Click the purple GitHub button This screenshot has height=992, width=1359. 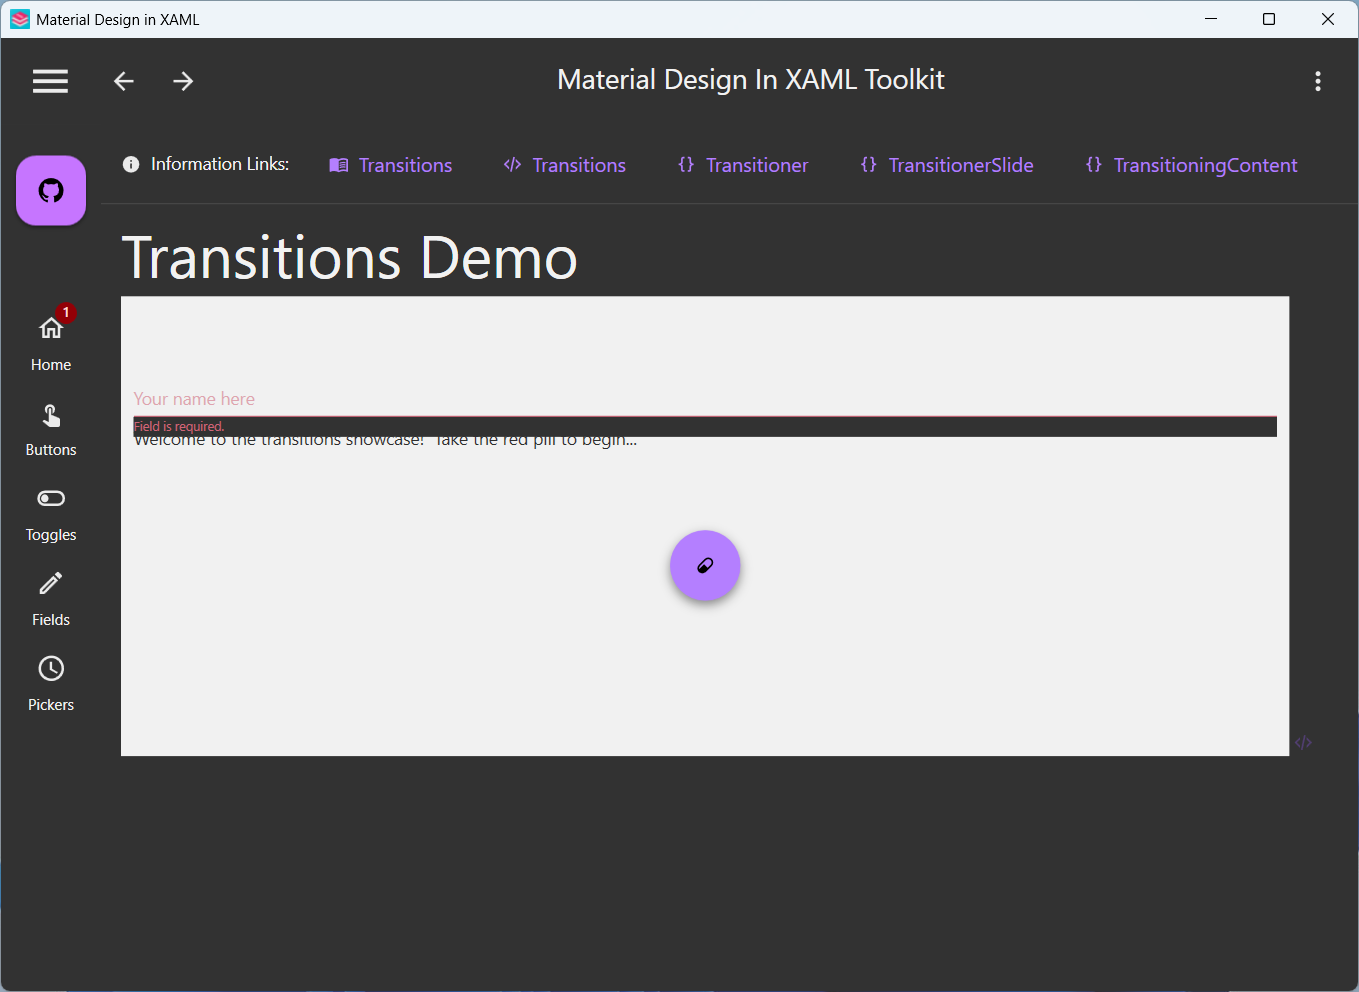(51, 190)
